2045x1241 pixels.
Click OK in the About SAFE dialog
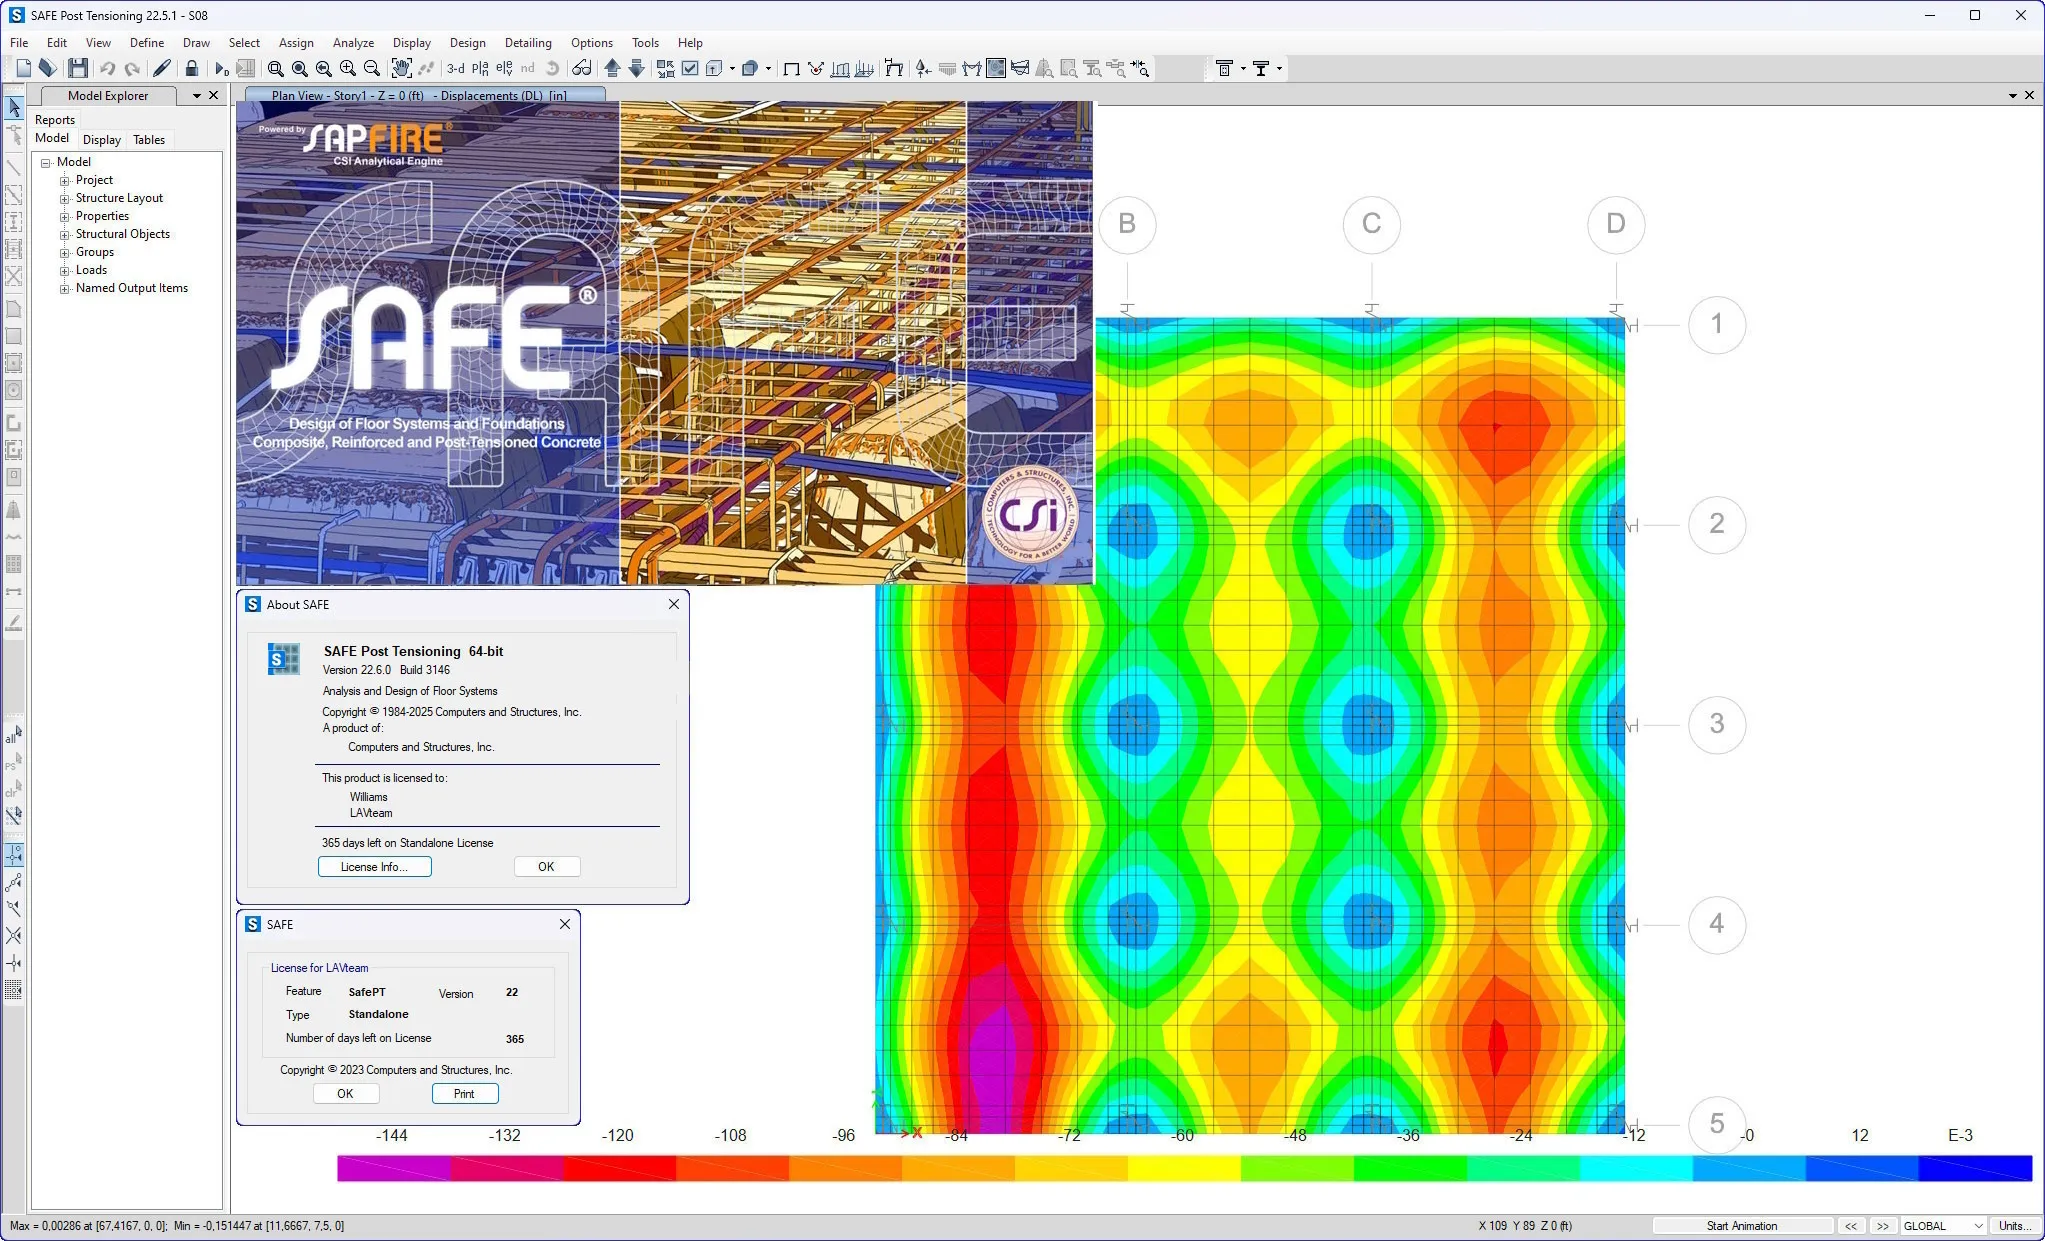tap(546, 867)
